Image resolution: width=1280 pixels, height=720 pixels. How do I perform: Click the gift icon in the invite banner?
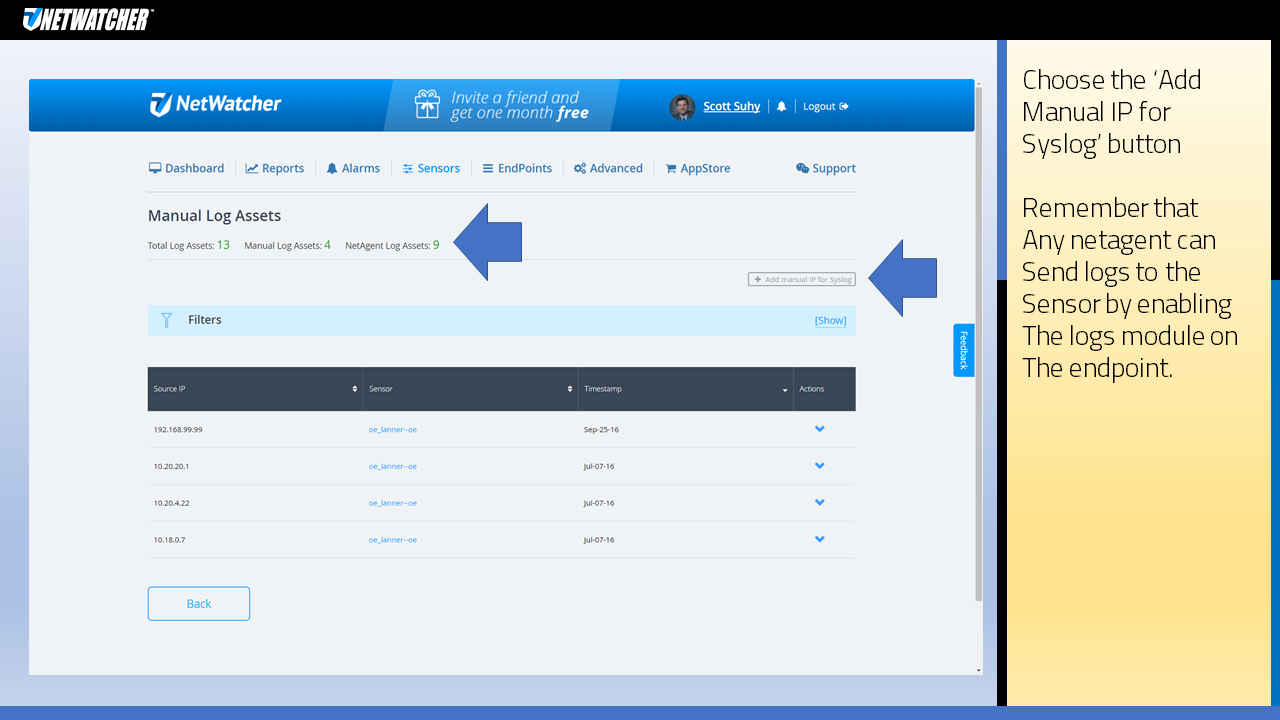(x=427, y=104)
